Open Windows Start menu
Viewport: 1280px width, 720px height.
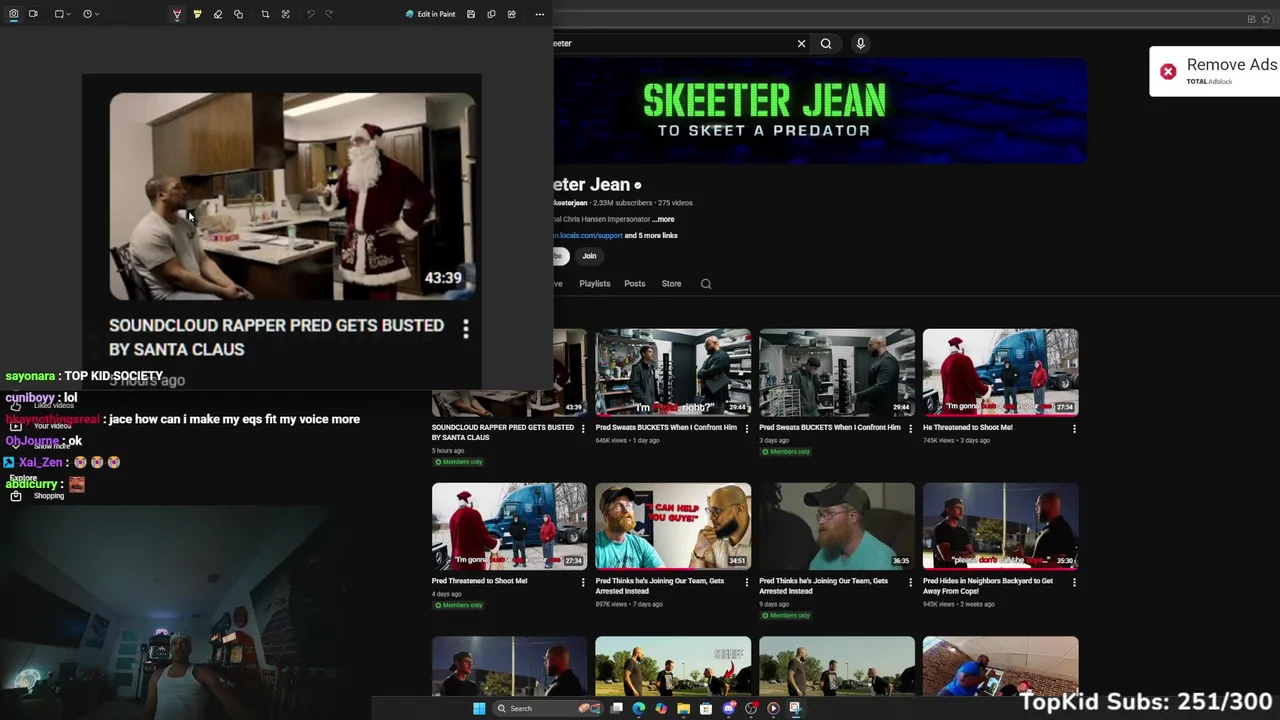click(x=479, y=708)
